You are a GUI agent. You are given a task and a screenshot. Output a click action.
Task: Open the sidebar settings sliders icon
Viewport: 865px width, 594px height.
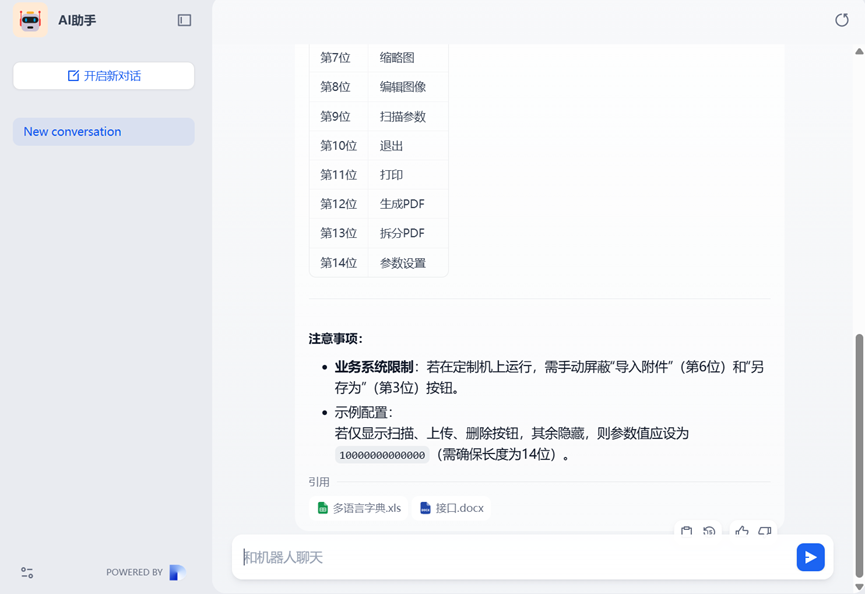click(27, 573)
